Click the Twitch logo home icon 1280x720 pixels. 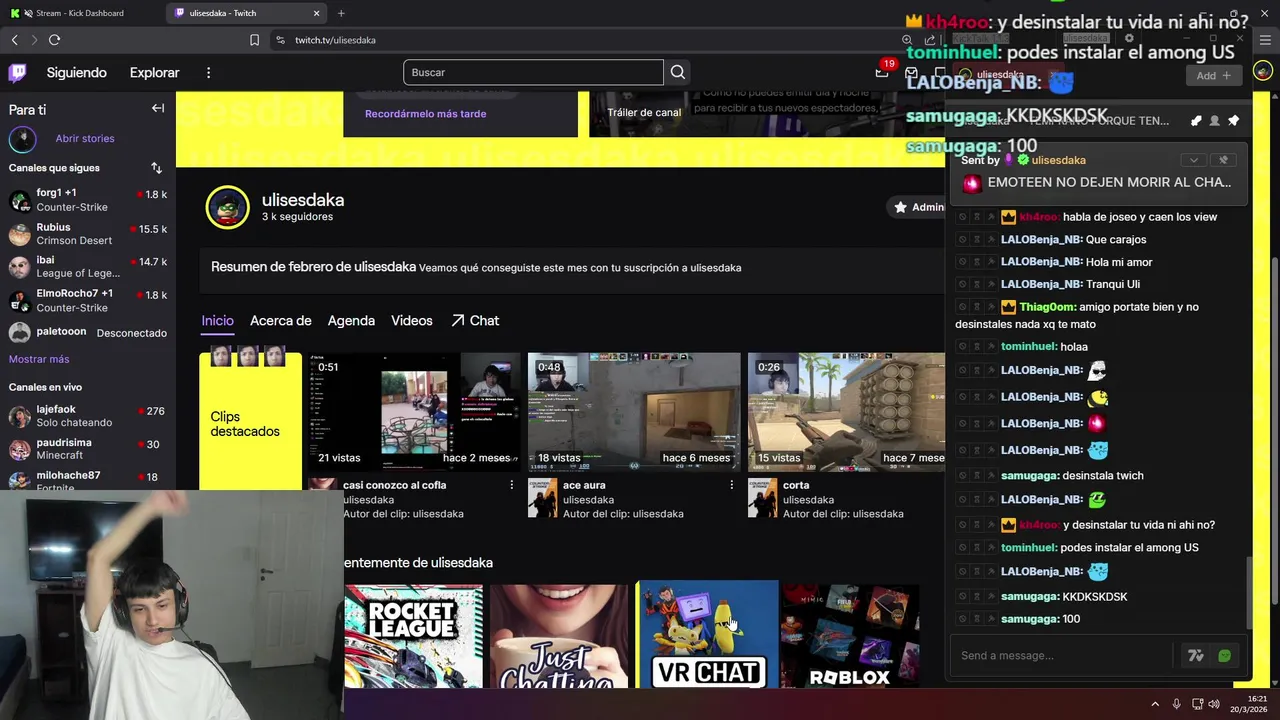[17, 72]
